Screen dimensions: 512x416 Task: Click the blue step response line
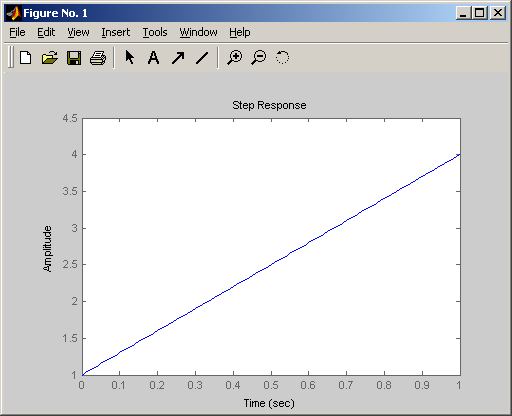[x=271, y=265]
